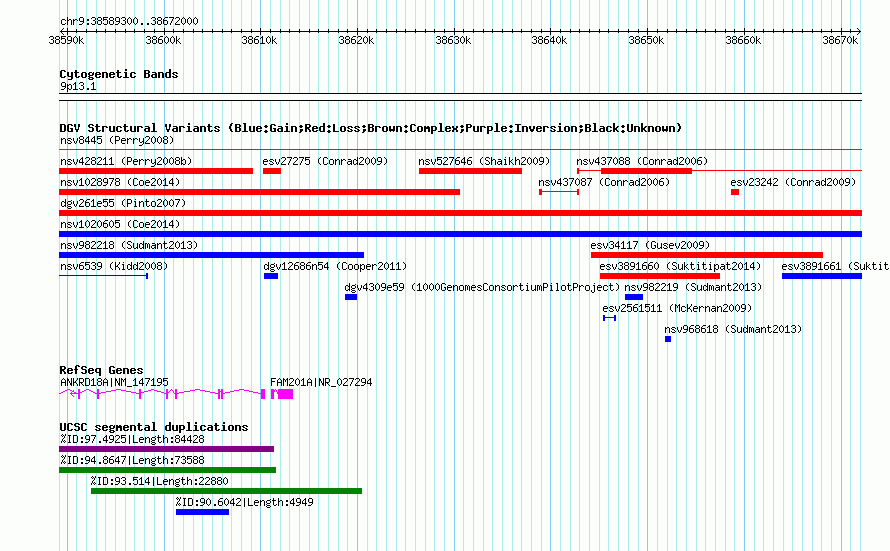Click the 38630k ruler tick
Viewport: 890px width, 551px height.
(x=454, y=40)
